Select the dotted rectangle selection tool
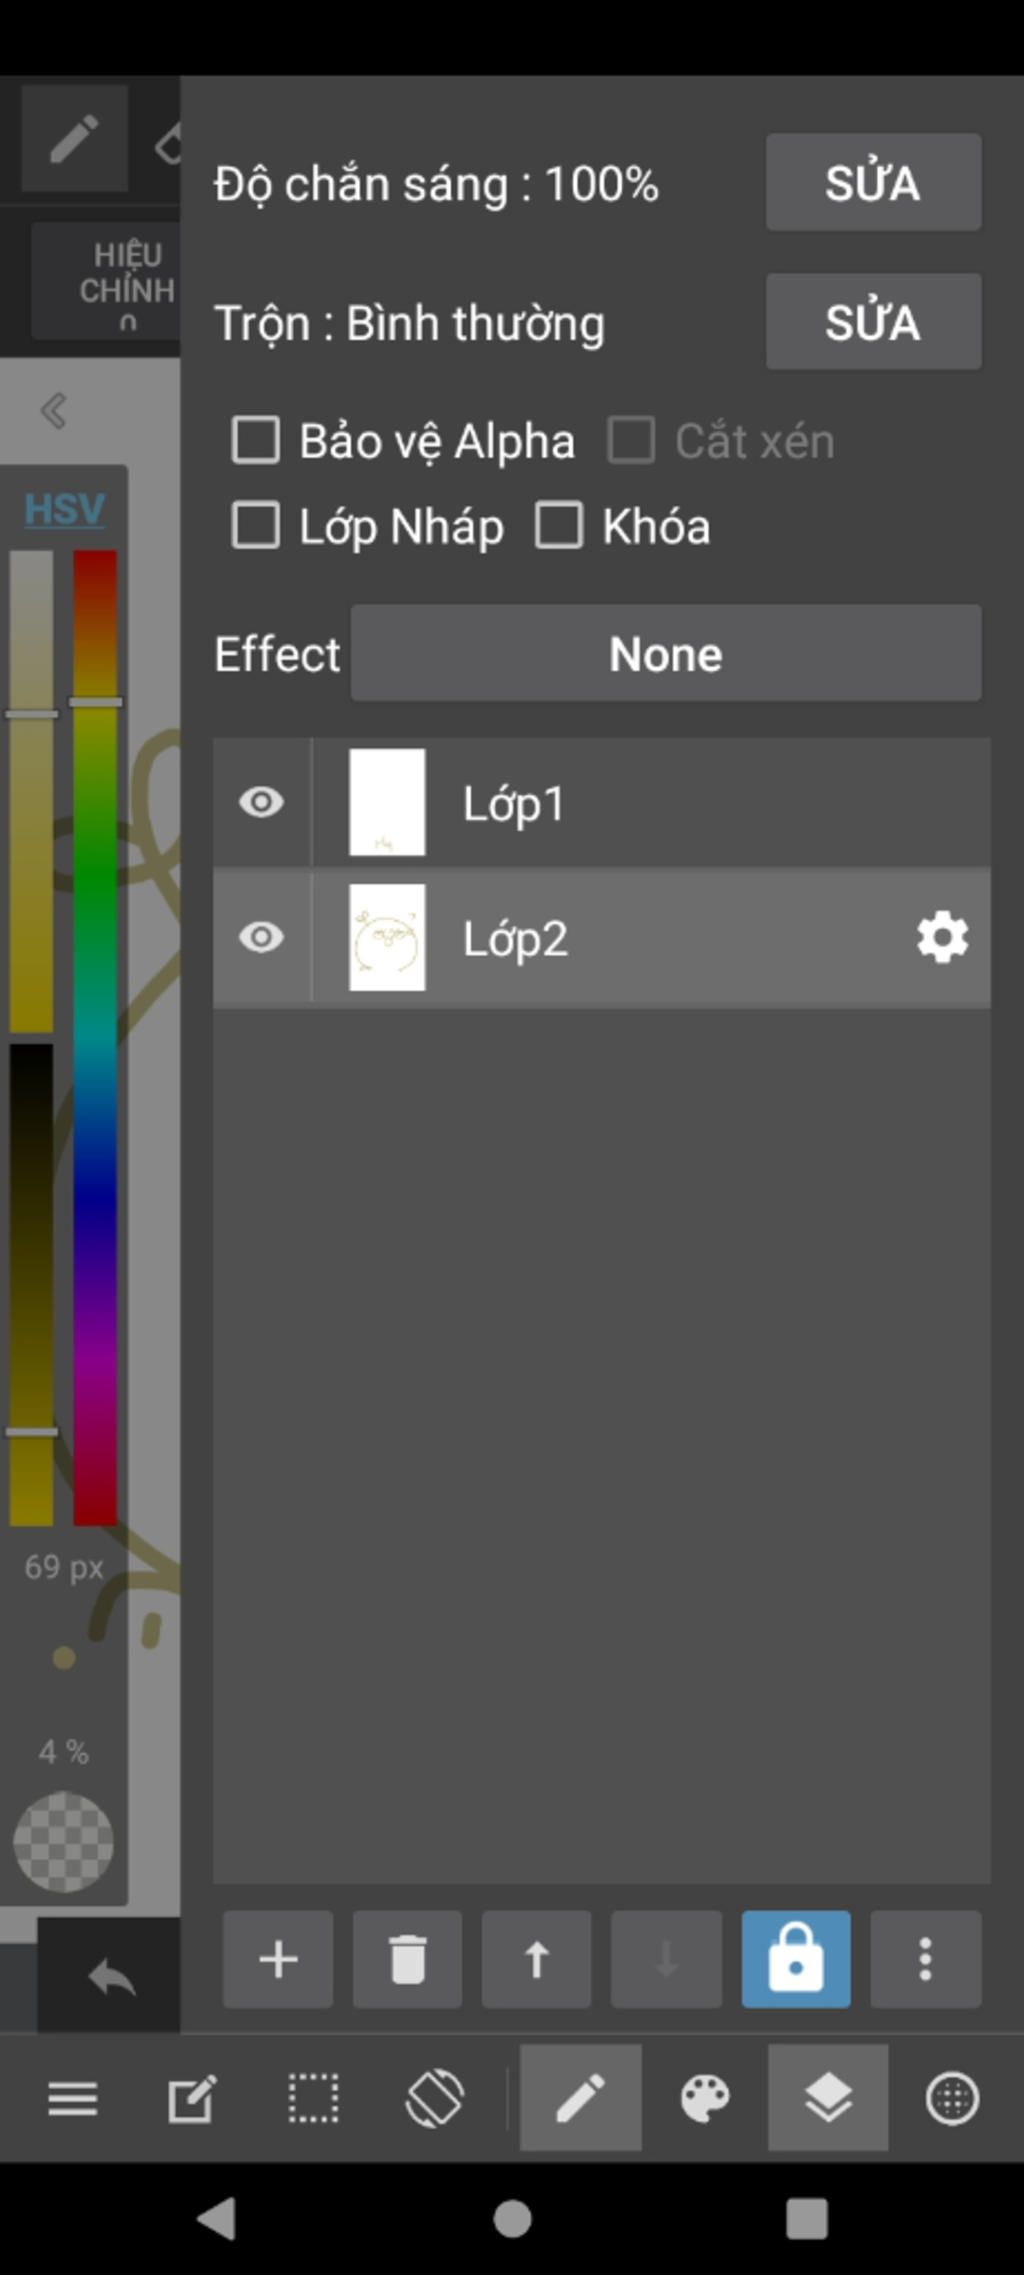The width and height of the screenshot is (1024, 2275). 313,2098
